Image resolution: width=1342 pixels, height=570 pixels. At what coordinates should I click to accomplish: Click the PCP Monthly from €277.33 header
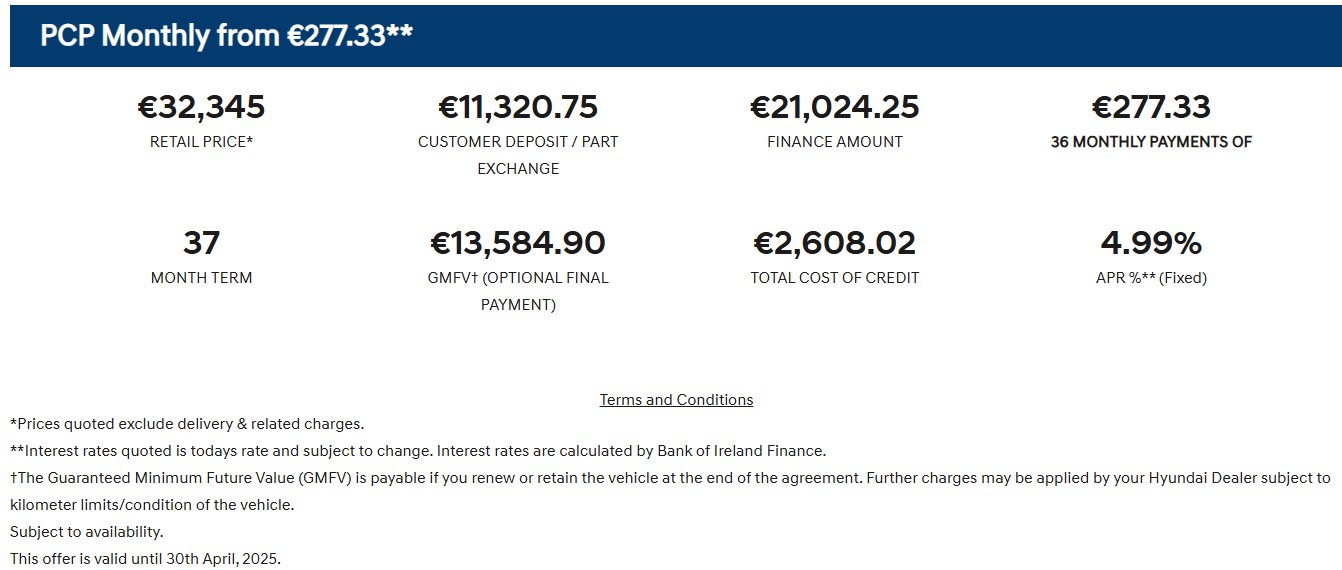(x=227, y=36)
